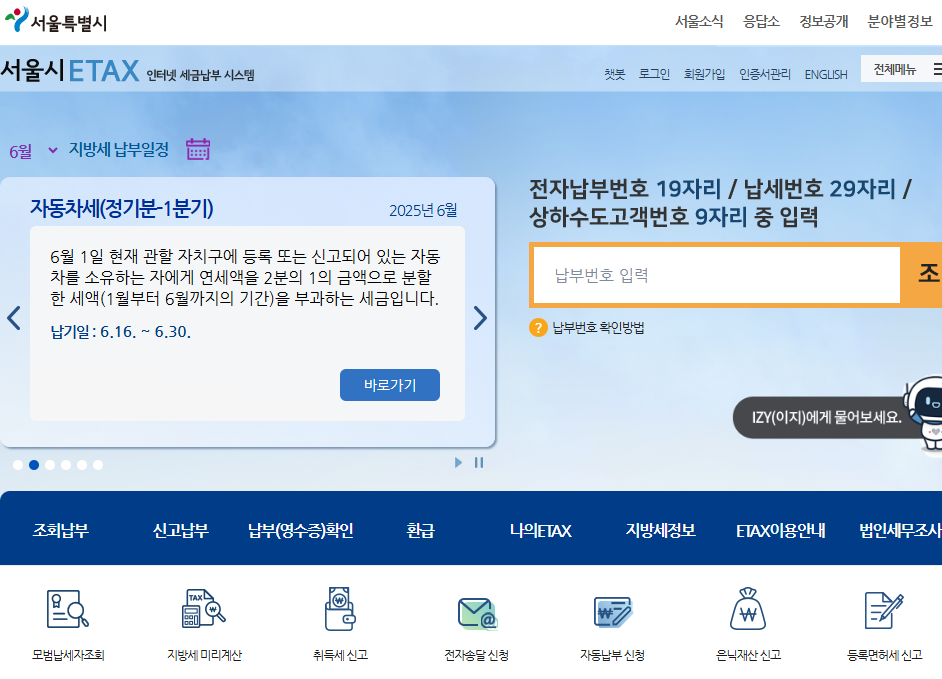This screenshot has height=679, width=942.
Task: Open the 자동납부 신청 icon
Action: pyautogui.click(x=612, y=612)
